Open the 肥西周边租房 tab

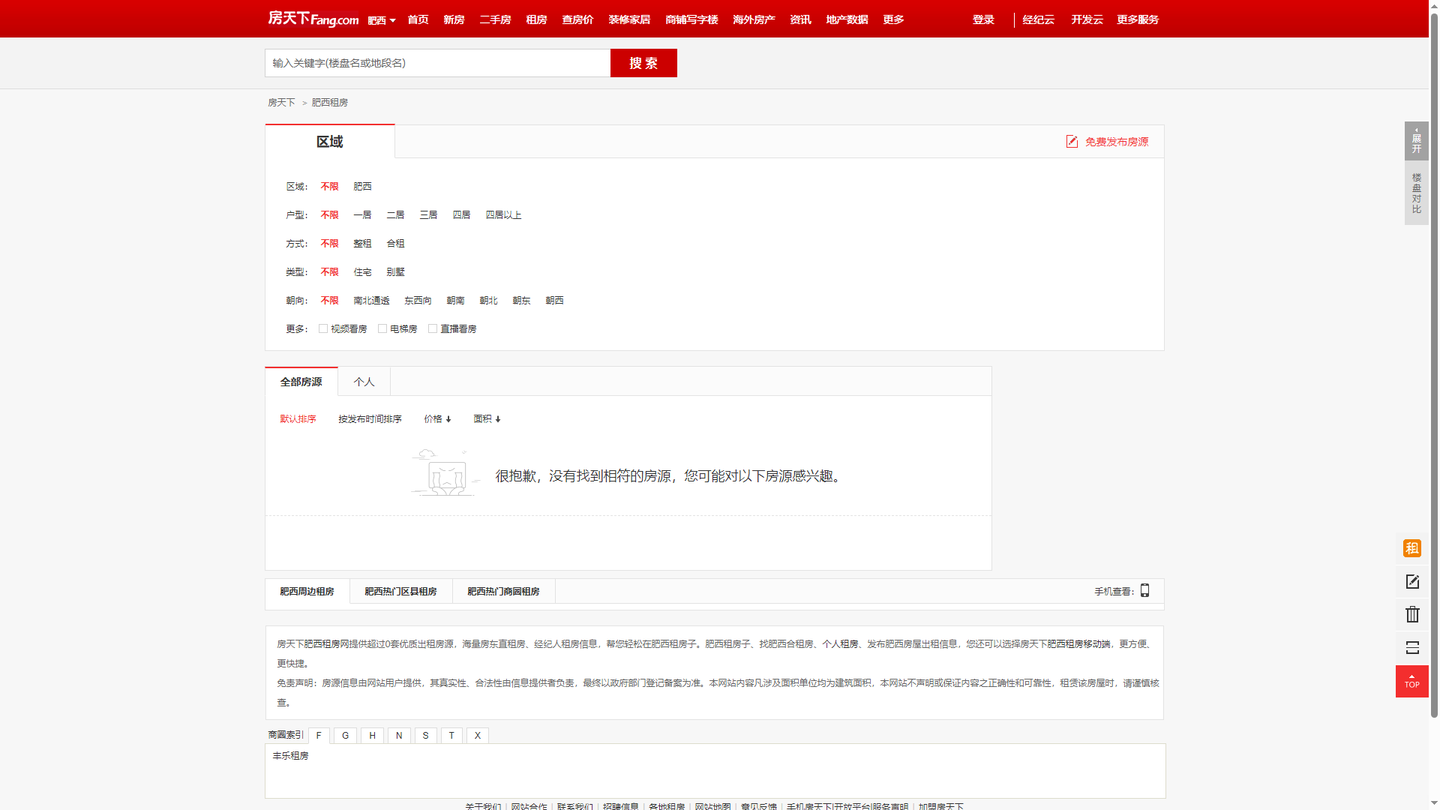click(x=307, y=592)
